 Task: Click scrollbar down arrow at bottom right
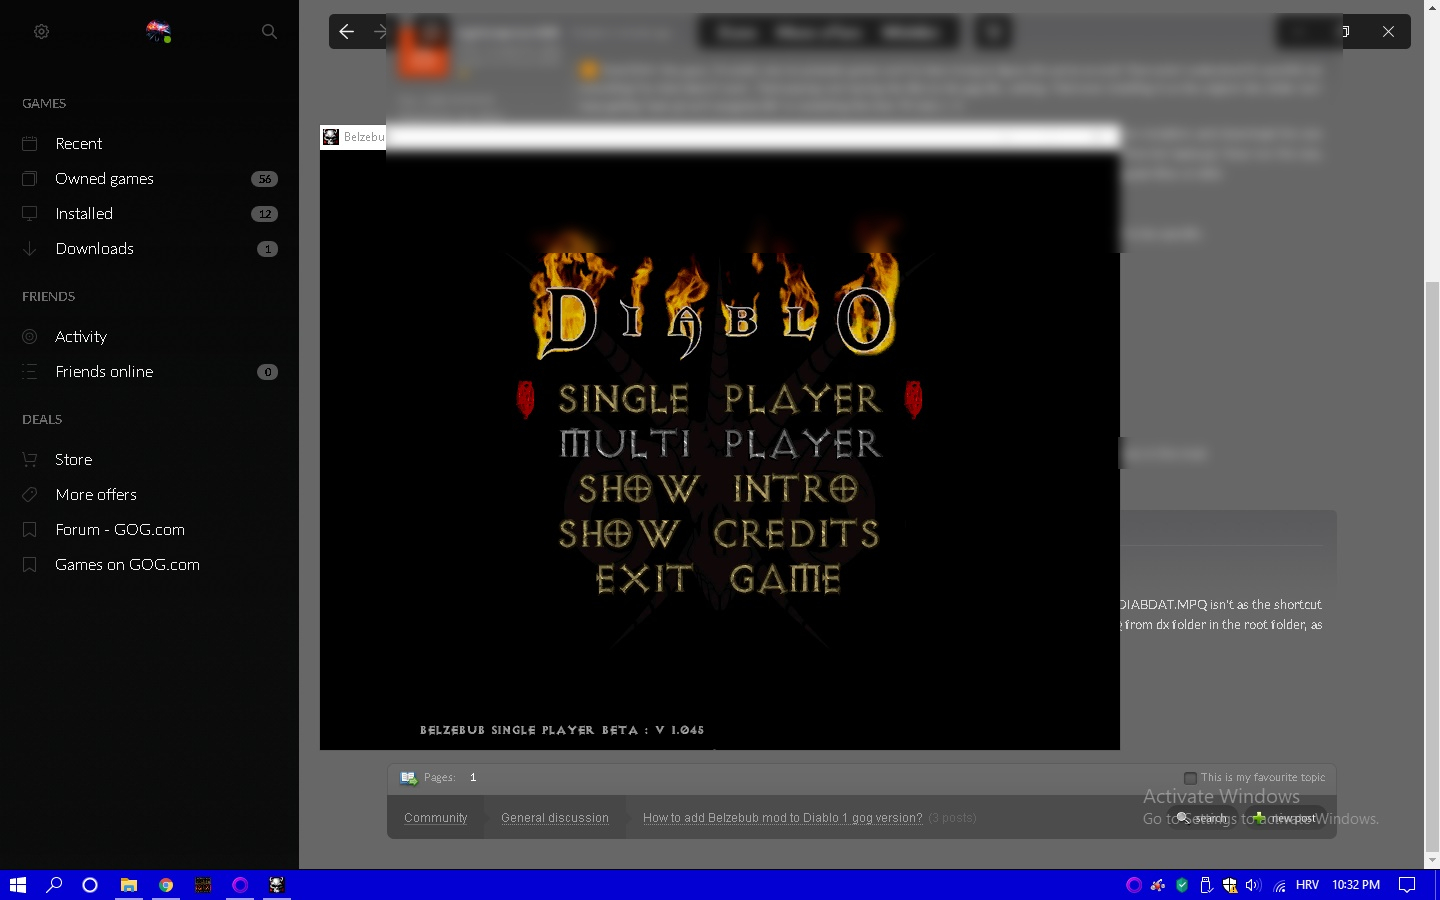tap(1432, 860)
